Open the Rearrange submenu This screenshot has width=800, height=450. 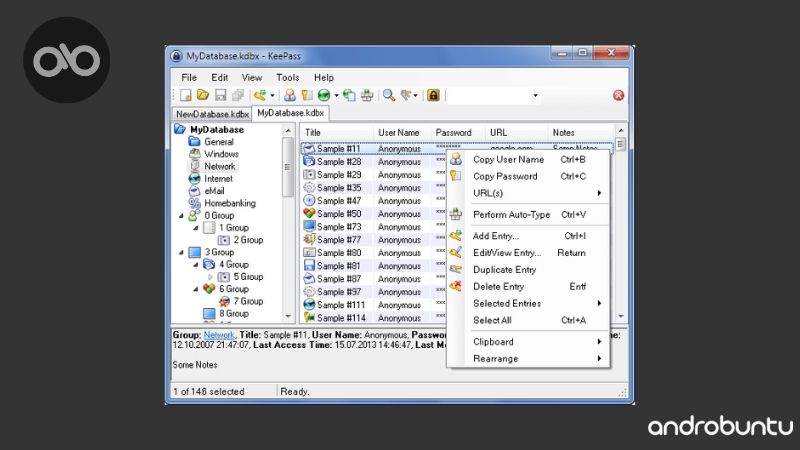(528, 359)
